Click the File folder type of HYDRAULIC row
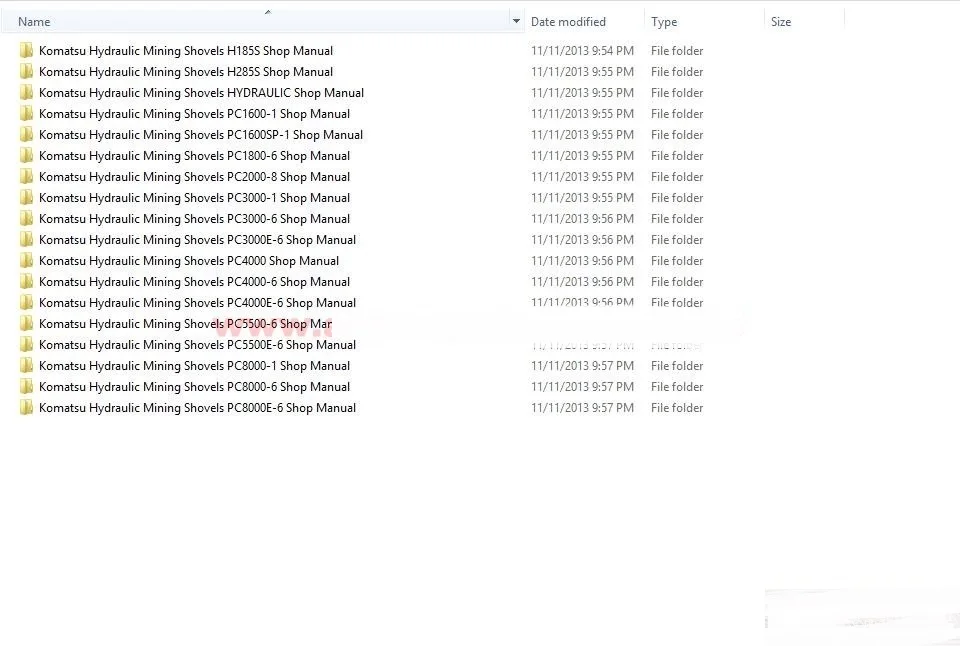The height and width of the screenshot is (646, 960). coord(677,93)
